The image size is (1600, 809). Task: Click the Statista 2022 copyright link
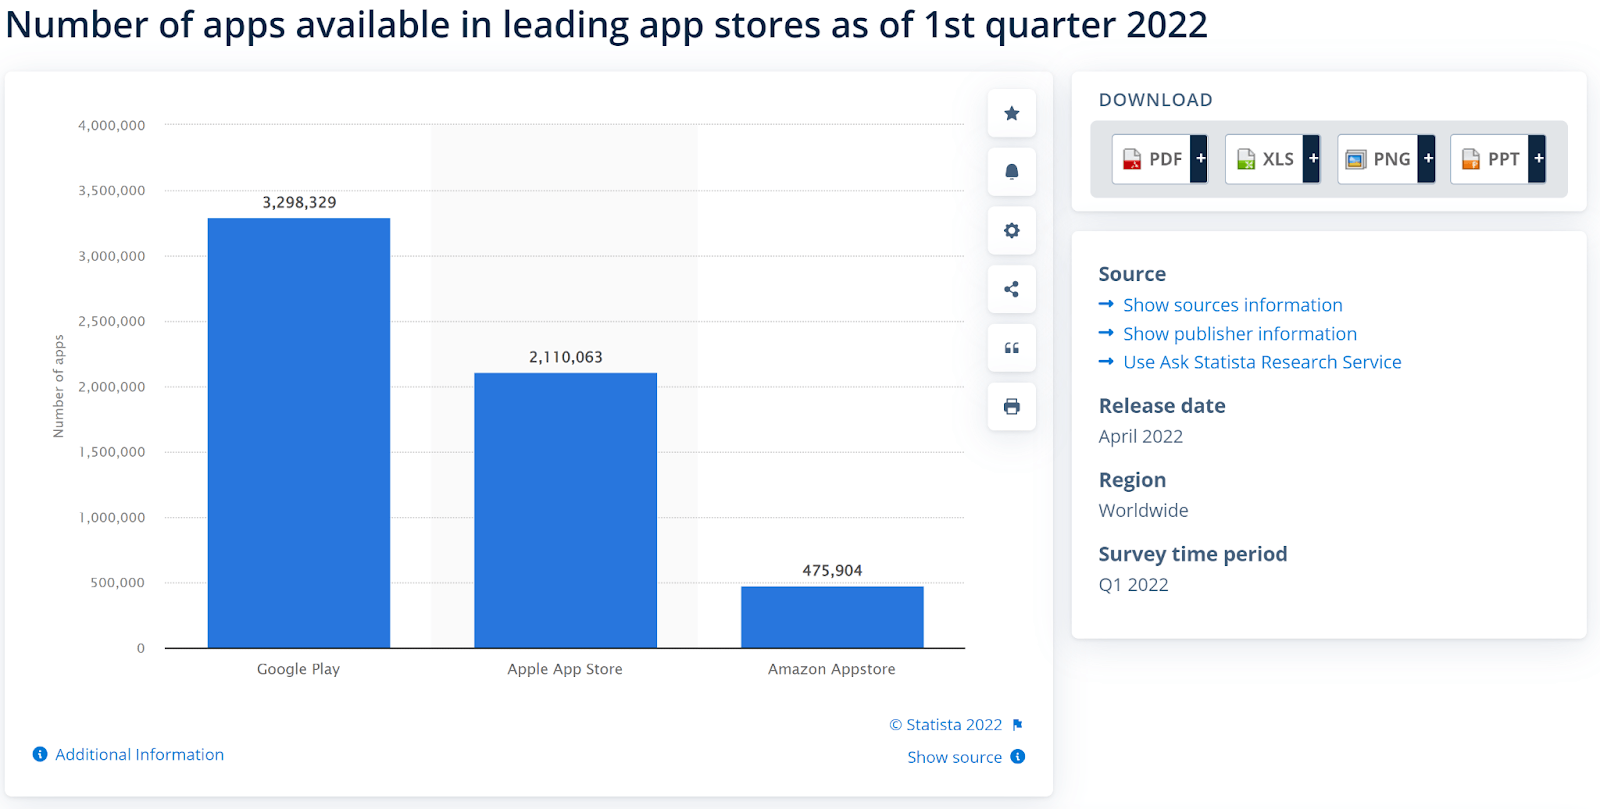946,725
